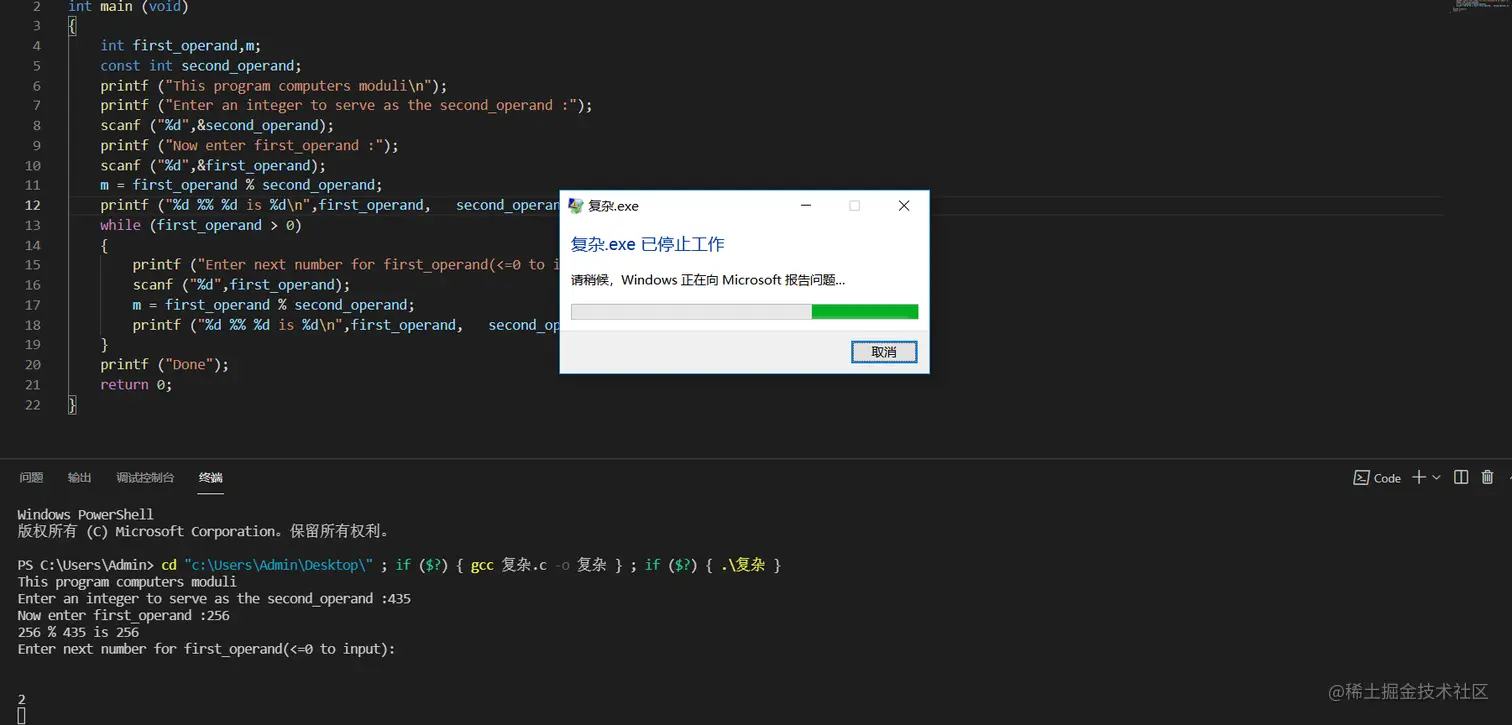Click the printf 'Enter an integer to serve' code line
Screen dimensions: 1512x725
pyautogui.click(x=347, y=105)
